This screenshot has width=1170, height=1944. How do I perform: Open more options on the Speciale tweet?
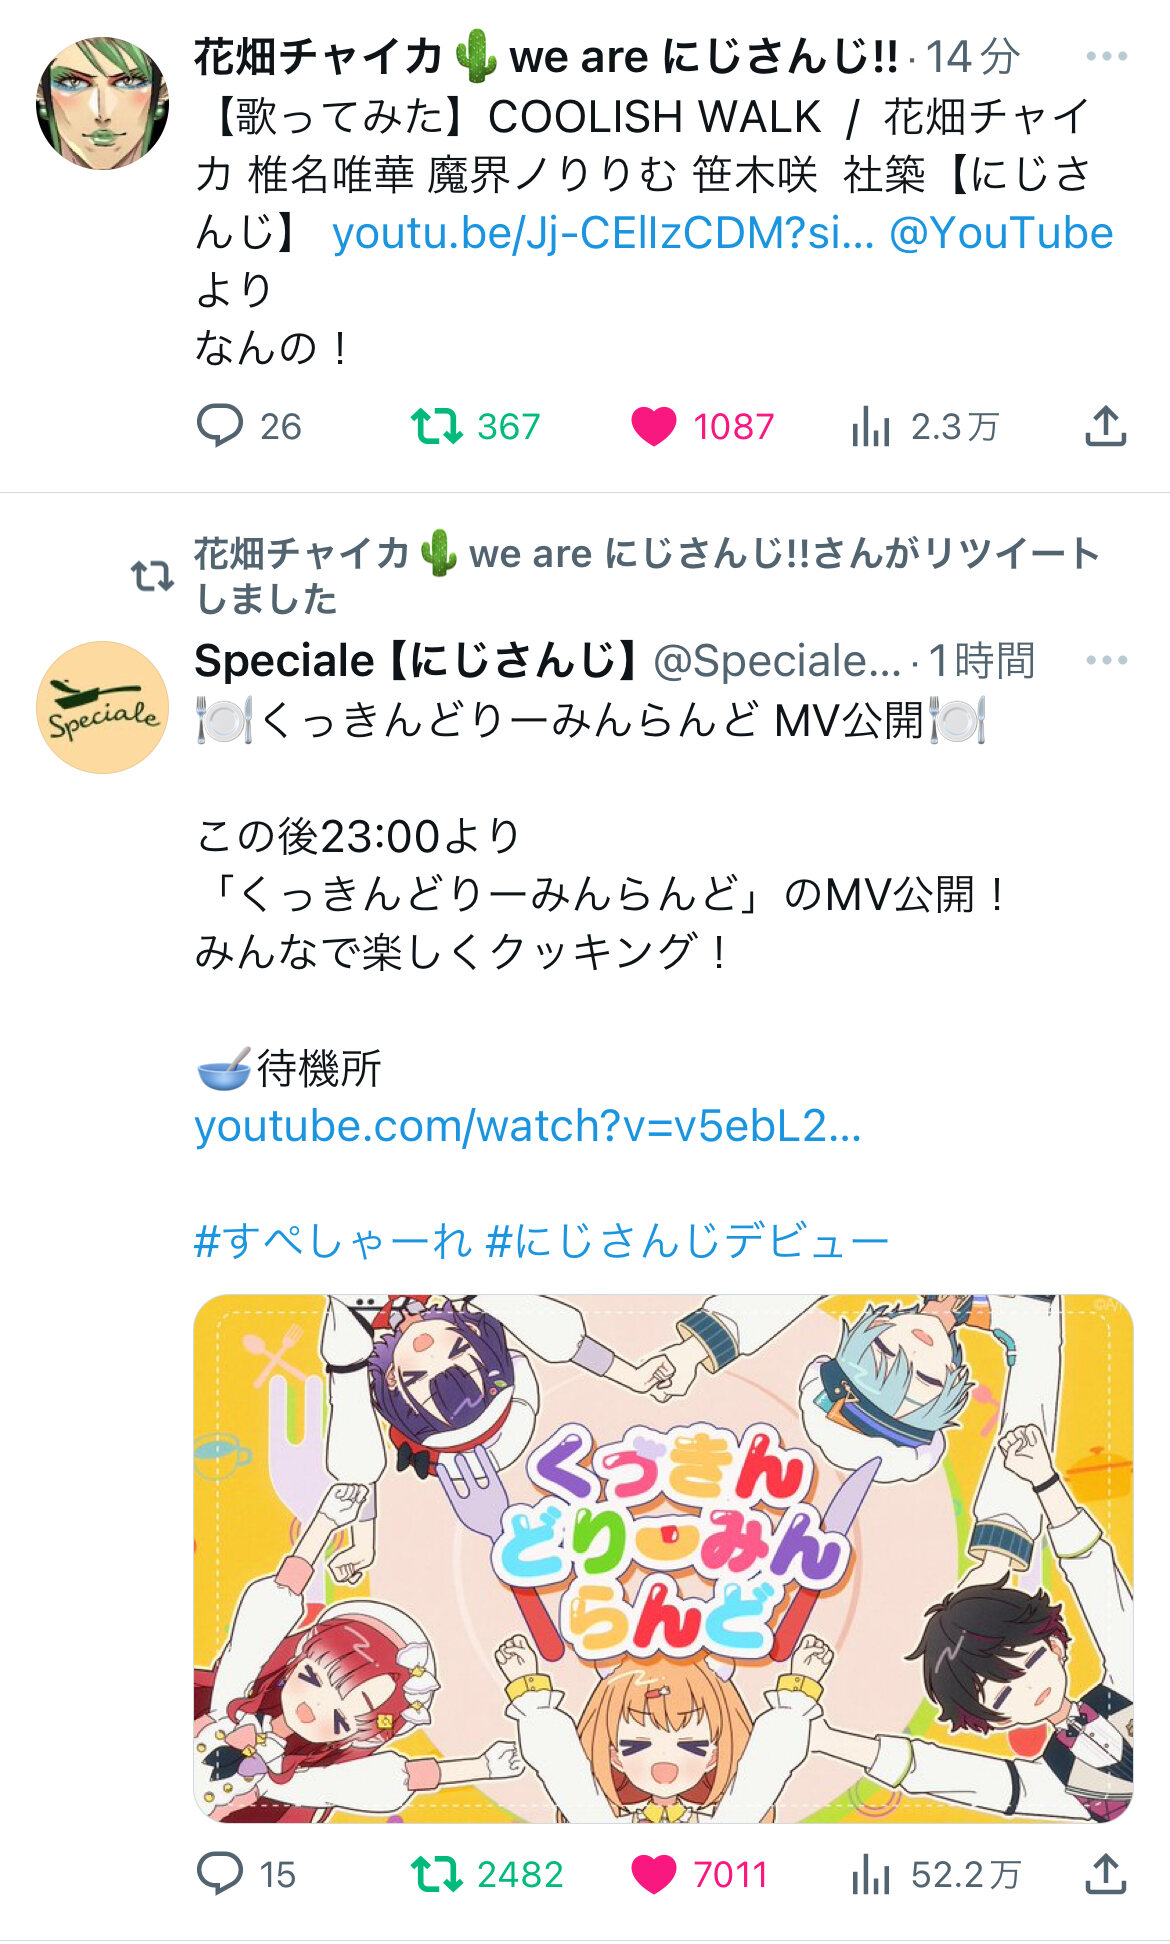pyautogui.click(x=1106, y=660)
